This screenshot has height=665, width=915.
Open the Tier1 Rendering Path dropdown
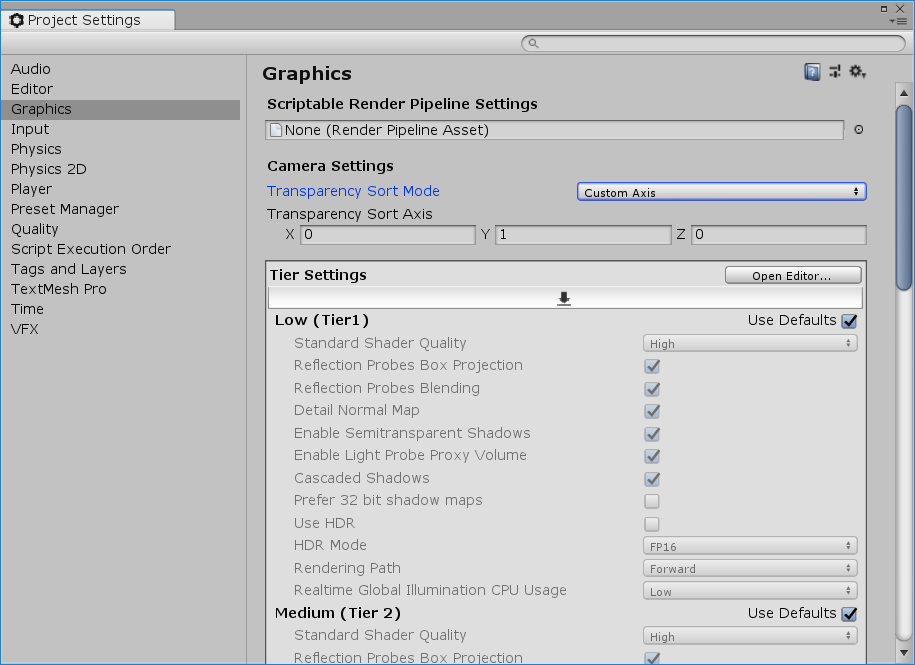coord(749,569)
